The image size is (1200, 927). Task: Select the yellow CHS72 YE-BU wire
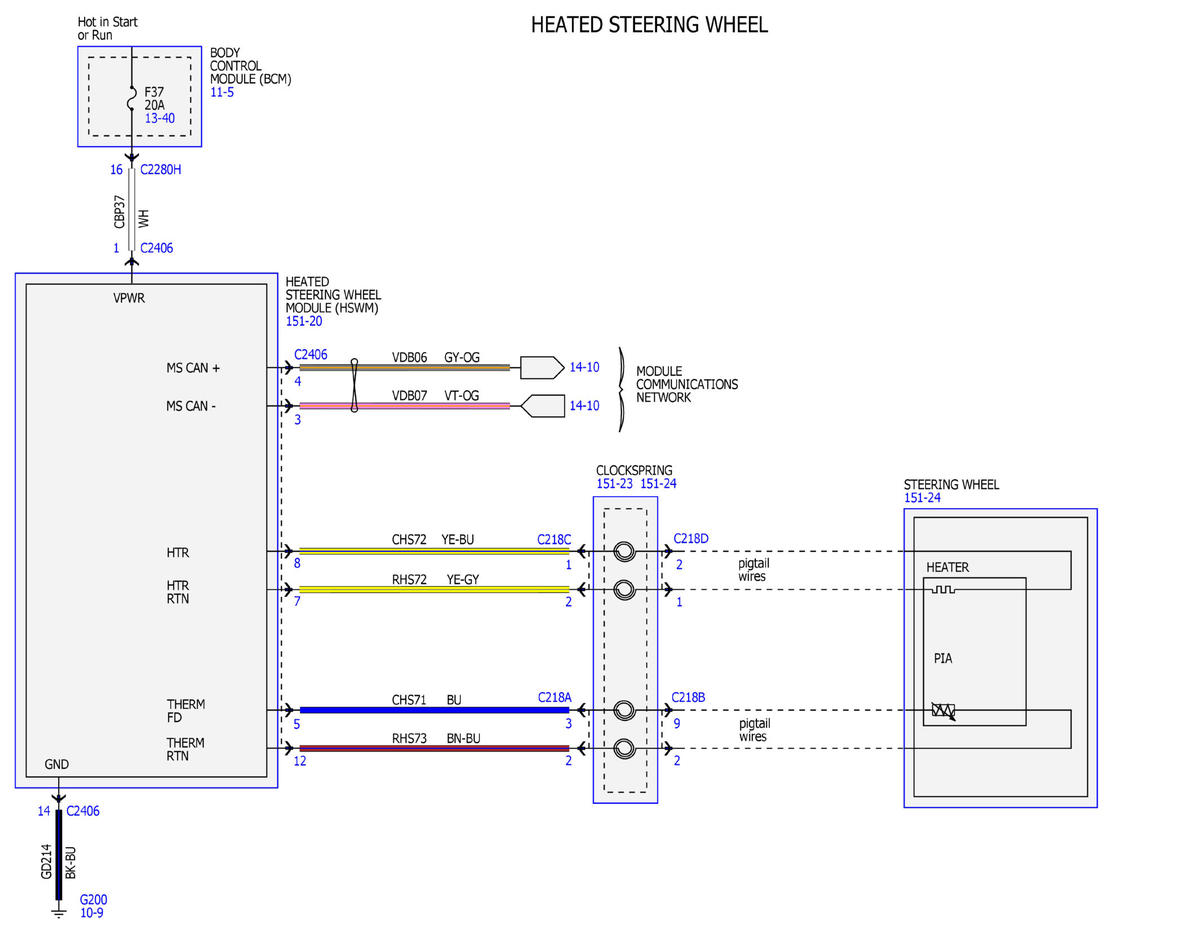coord(434,551)
